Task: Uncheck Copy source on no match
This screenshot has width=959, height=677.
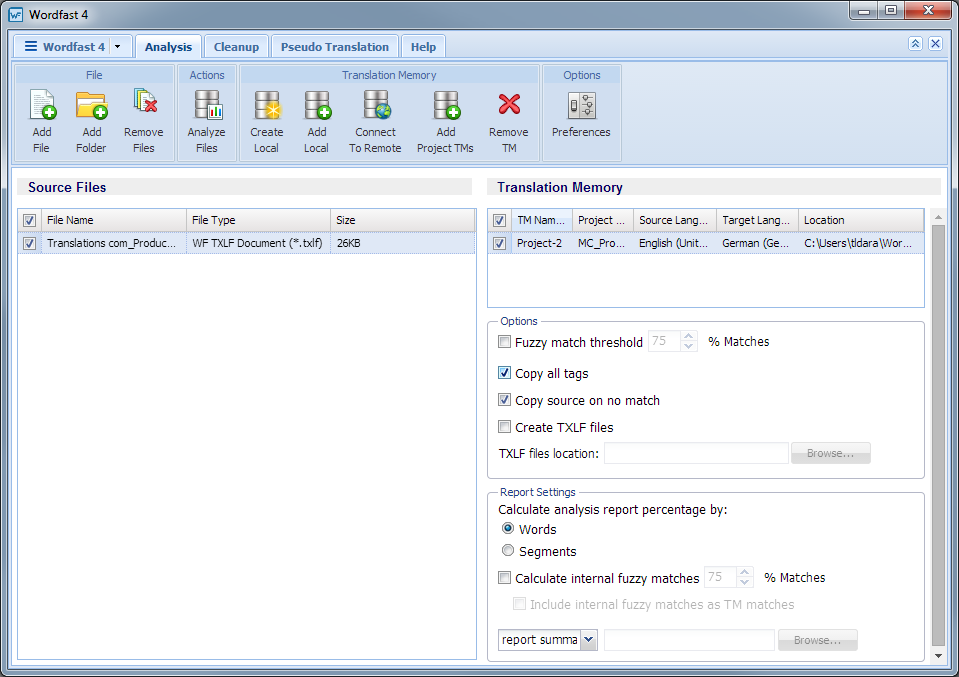Action: point(505,399)
